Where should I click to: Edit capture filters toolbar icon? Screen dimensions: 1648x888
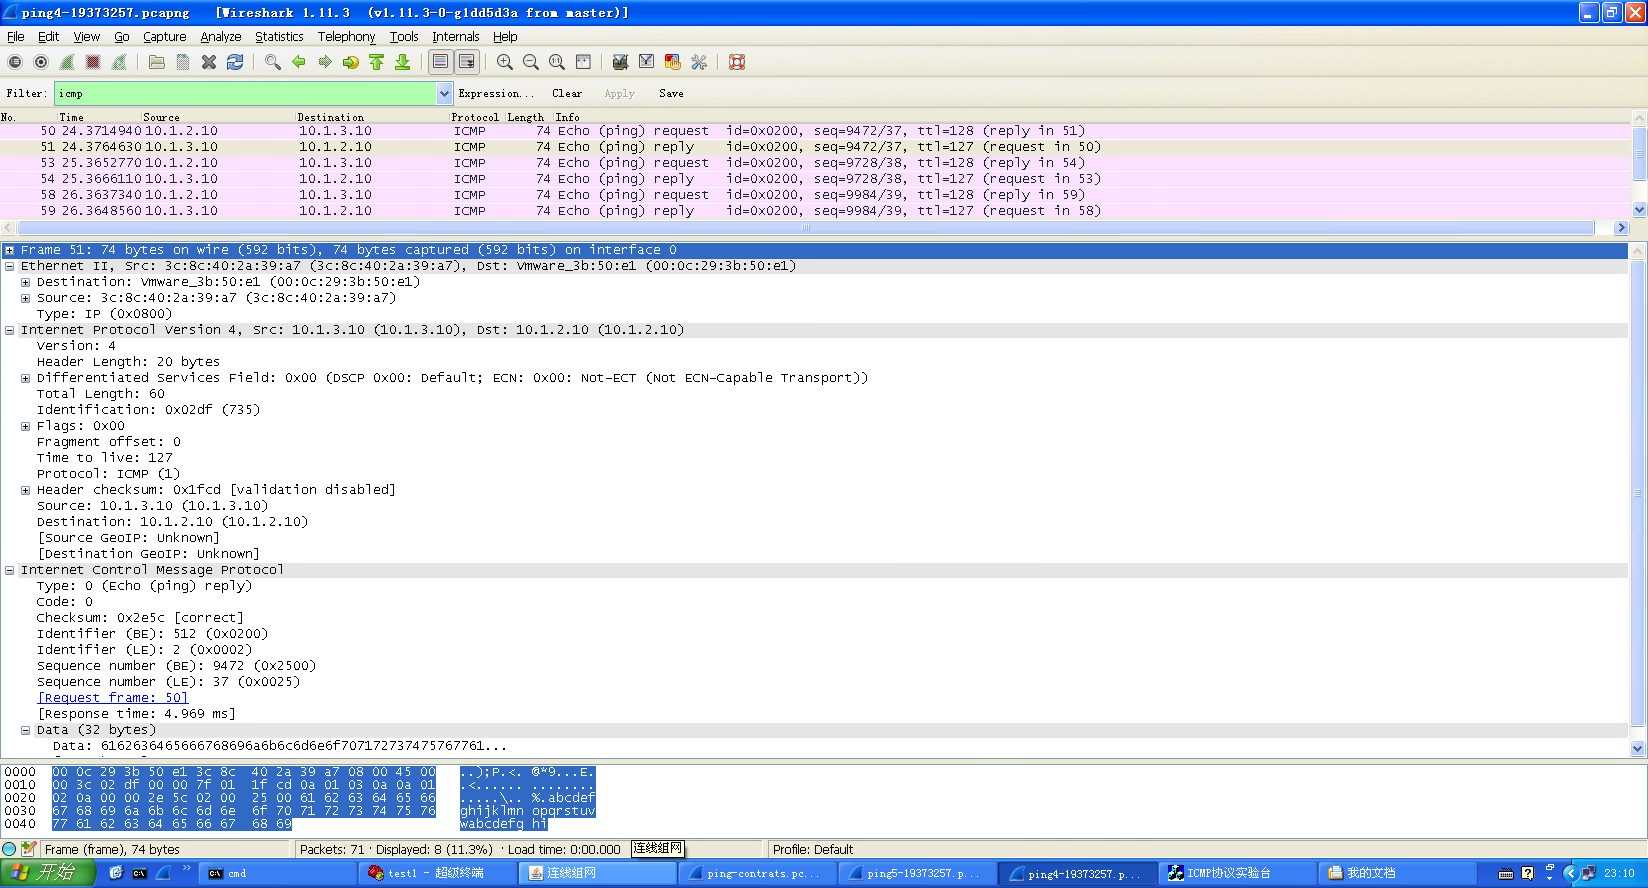[x=621, y=62]
